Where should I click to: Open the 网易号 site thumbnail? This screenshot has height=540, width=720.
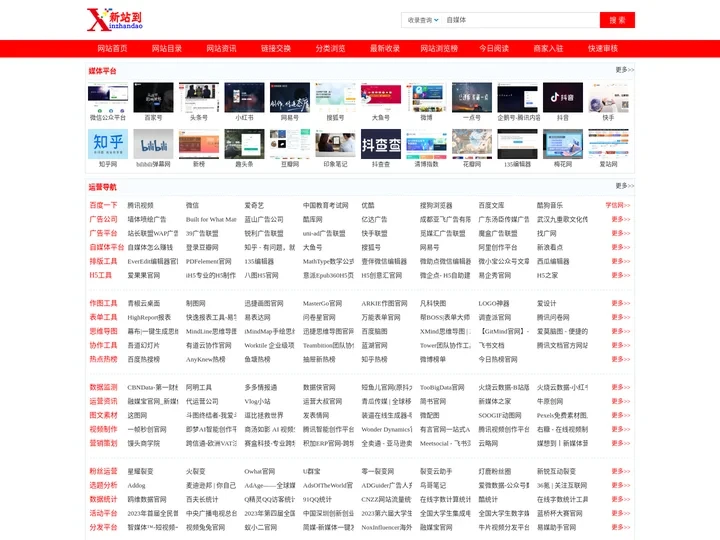coord(290,98)
